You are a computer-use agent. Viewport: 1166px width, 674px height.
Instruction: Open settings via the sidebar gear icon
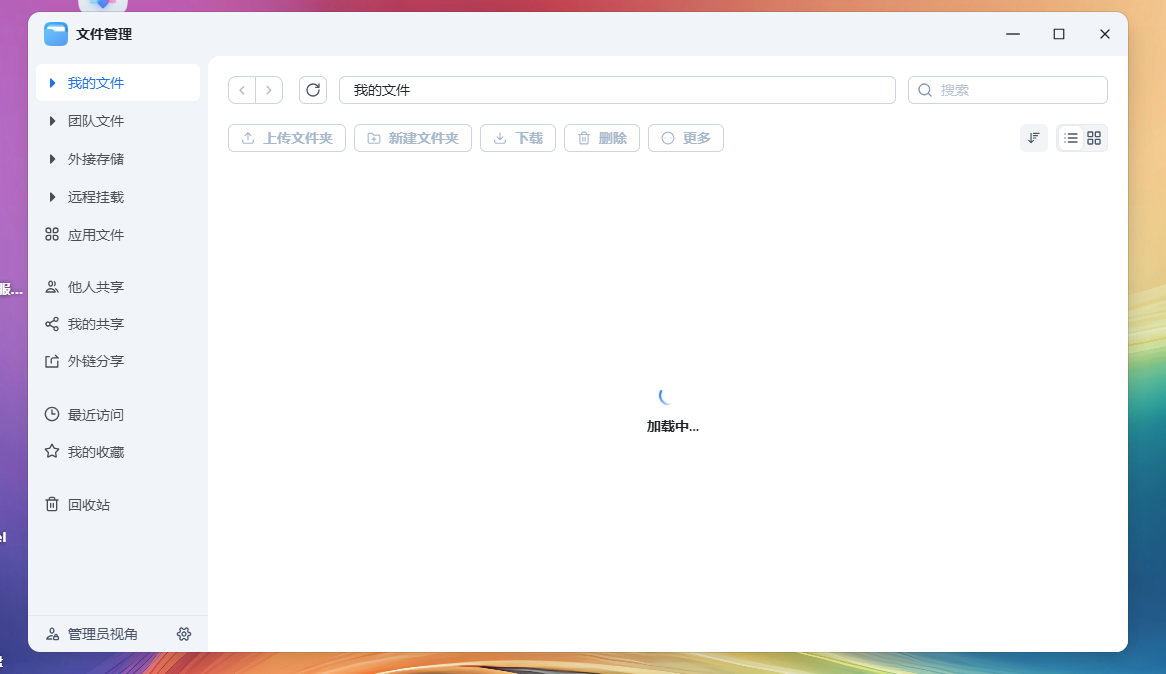click(184, 634)
